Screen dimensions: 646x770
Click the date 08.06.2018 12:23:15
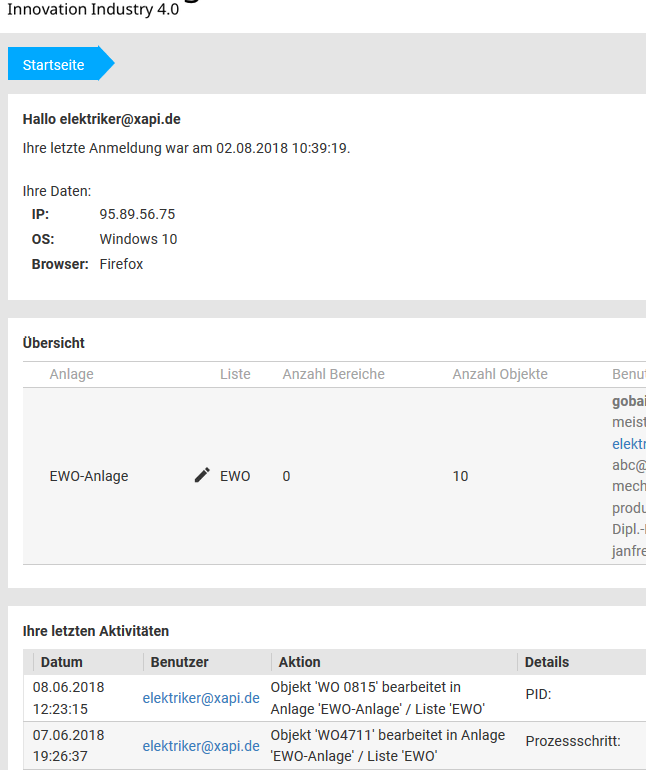(x=69, y=698)
